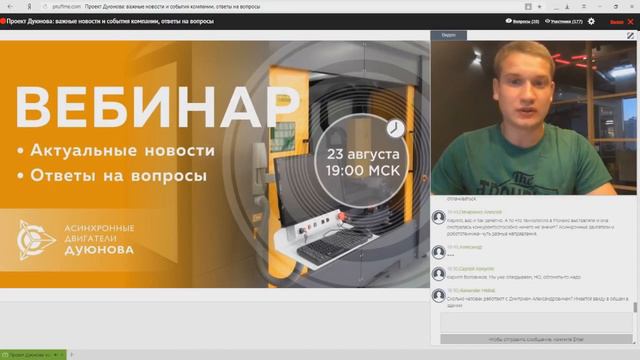Go back with the browser back arrow
Viewport: 640px width, 360px height.
click(10, 7)
